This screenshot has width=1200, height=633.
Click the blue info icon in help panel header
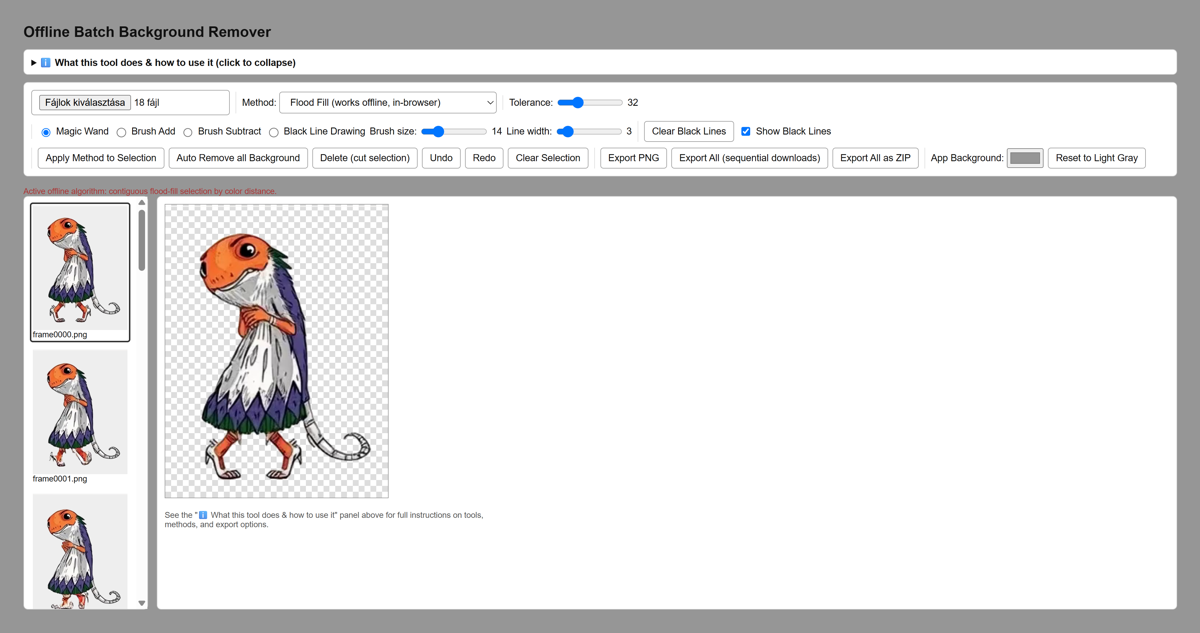(46, 62)
